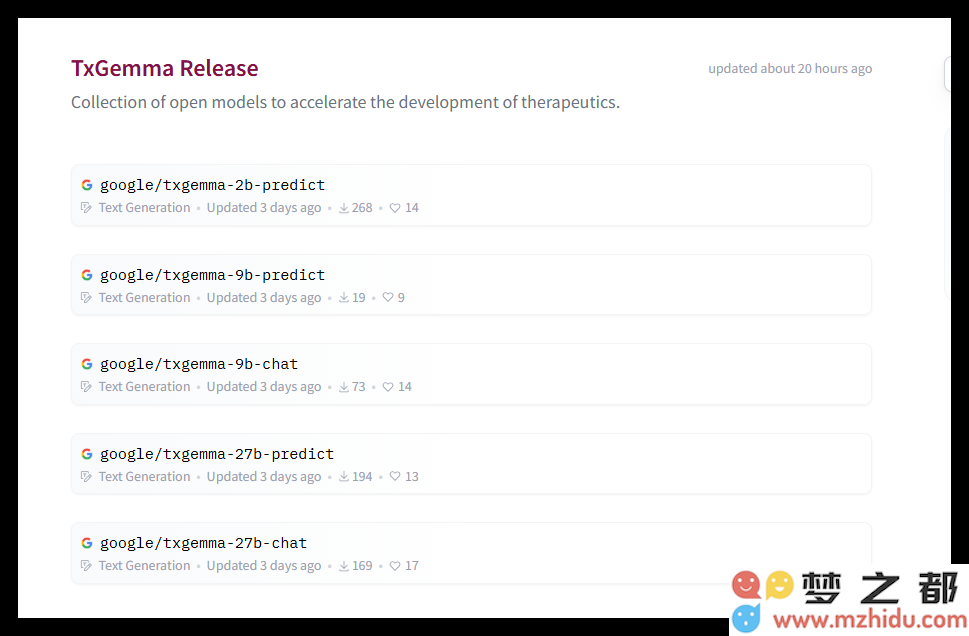This screenshot has height=636, width=969.
Task: Click like count 17
Action: click(x=412, y=566)
